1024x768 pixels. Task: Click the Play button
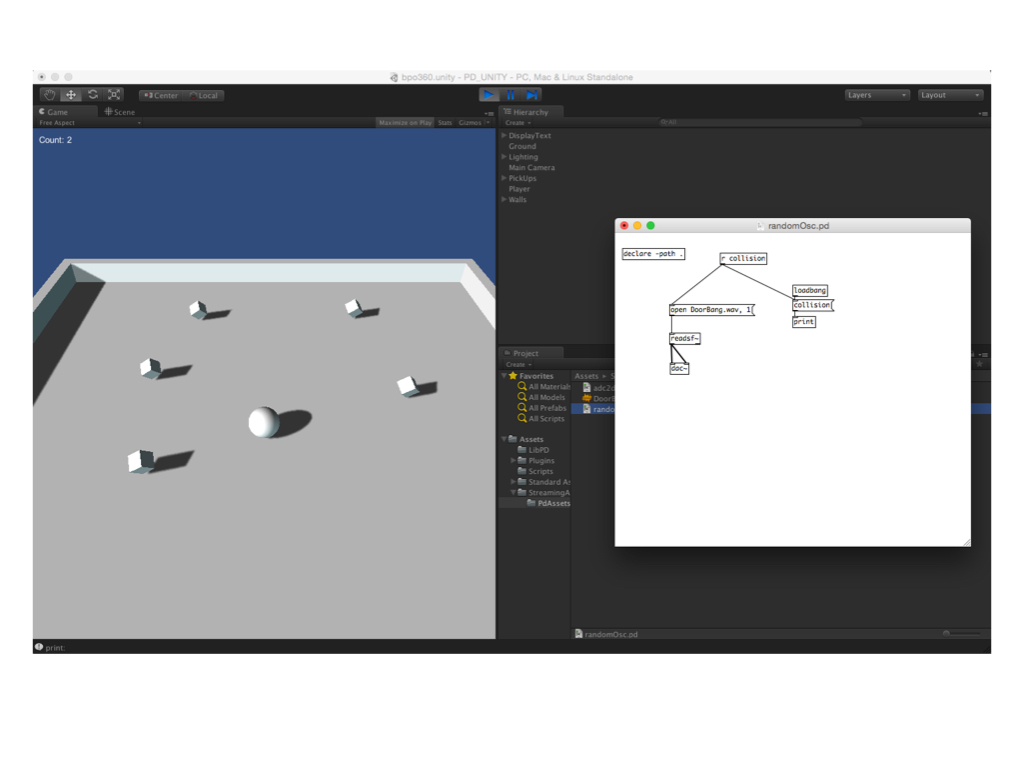coord(489,95)
